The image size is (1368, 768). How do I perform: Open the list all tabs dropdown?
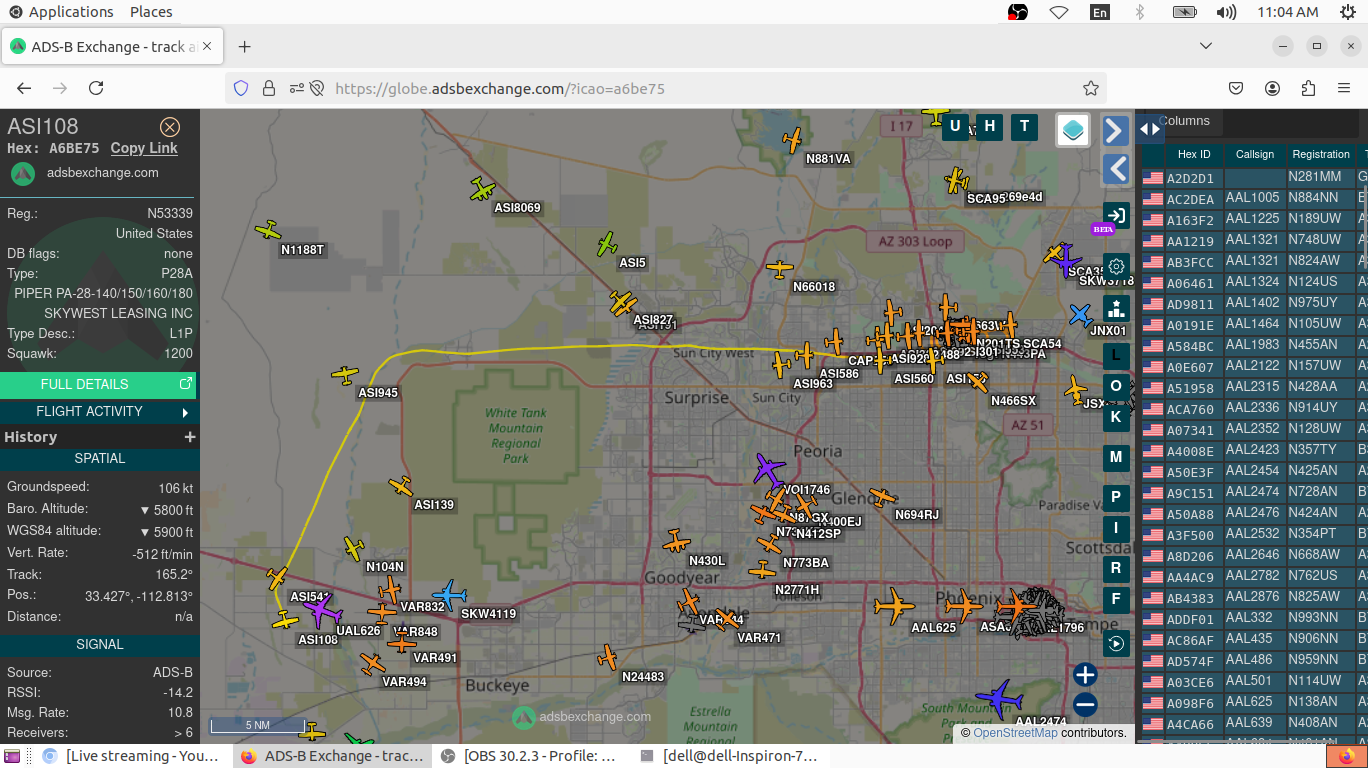tap(1206, 46)
